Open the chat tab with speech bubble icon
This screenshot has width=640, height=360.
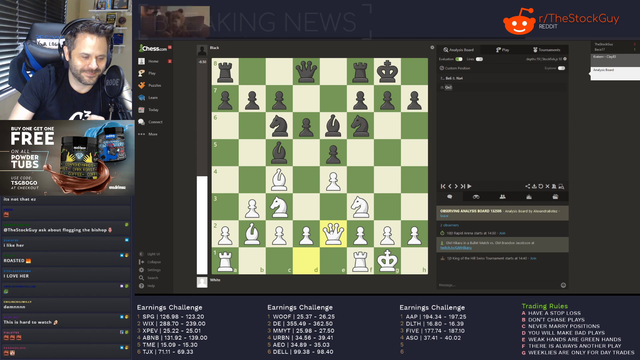(450, 197)
